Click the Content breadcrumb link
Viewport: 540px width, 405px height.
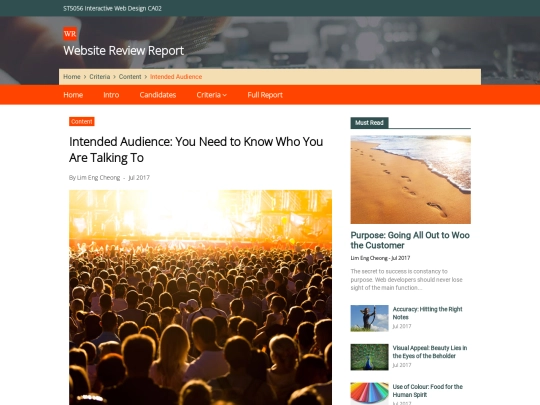point(130,77)
